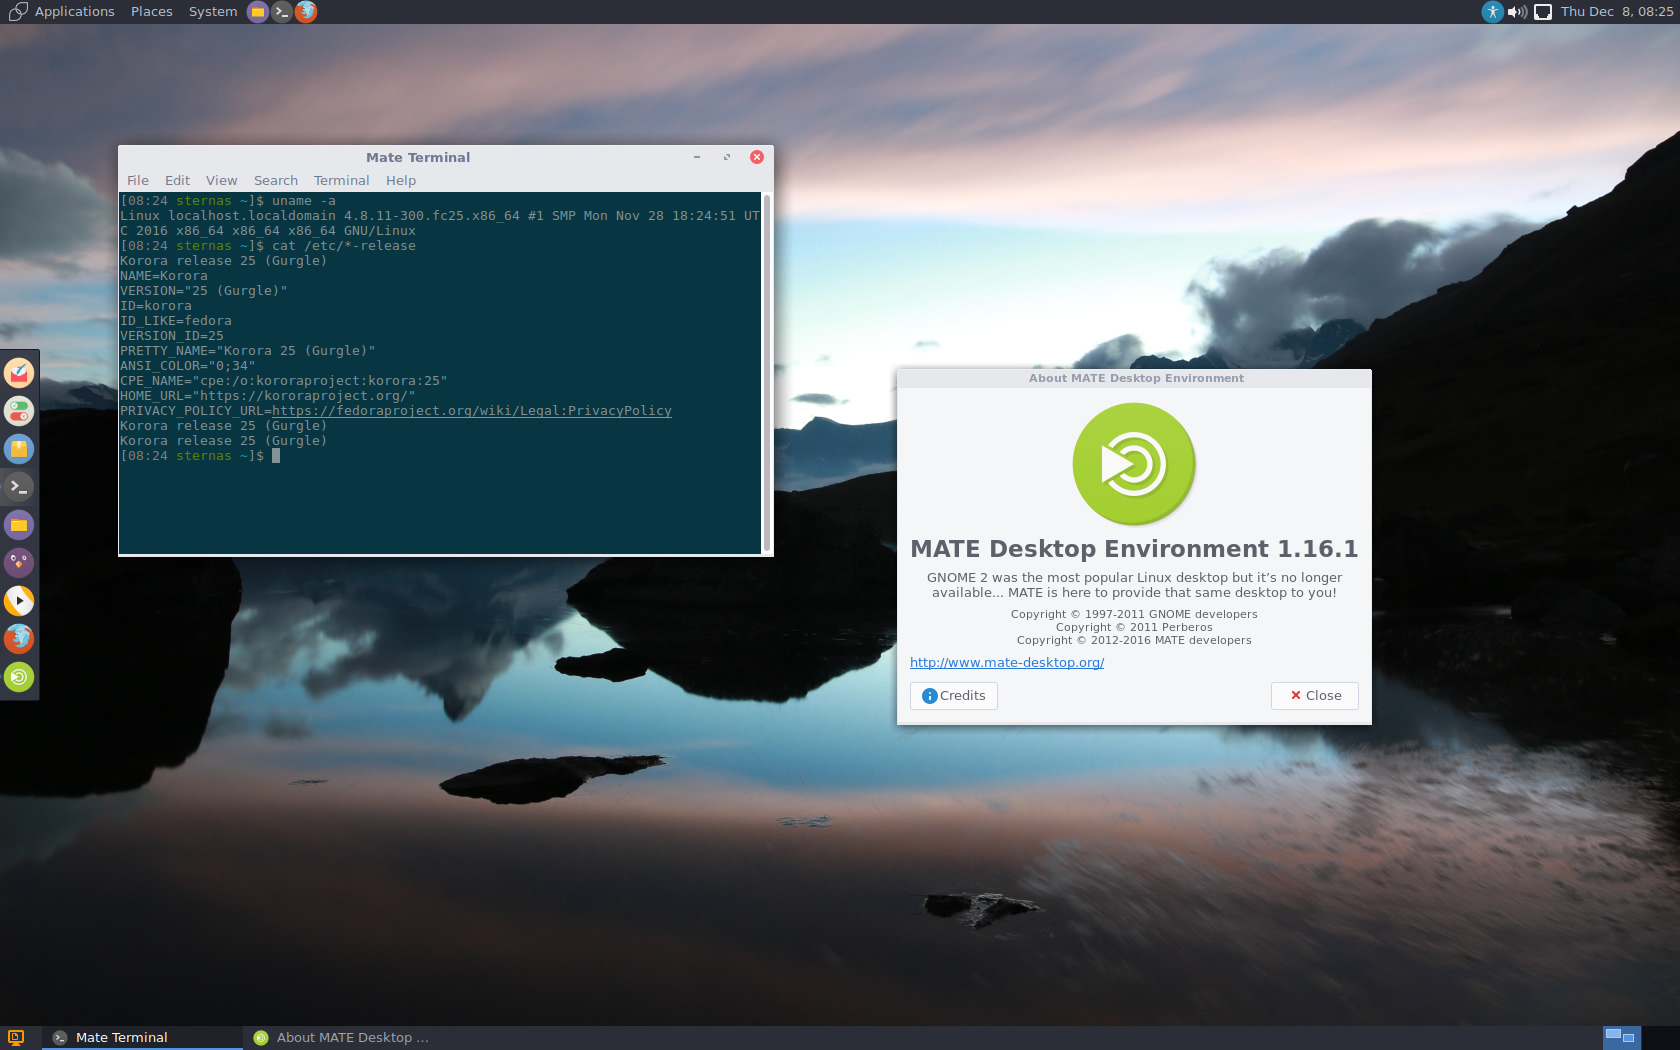Click the terminal window scrollbar
The image size is (1680, 1050).
(x=767, y=373)
